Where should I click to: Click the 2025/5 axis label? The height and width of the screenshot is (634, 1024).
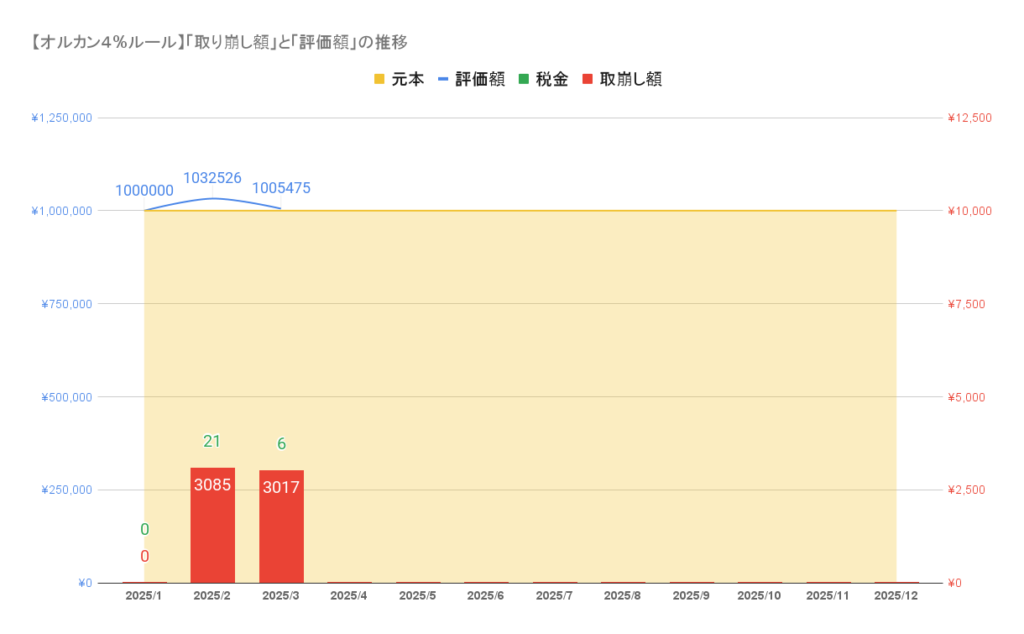tap(417, 596)
